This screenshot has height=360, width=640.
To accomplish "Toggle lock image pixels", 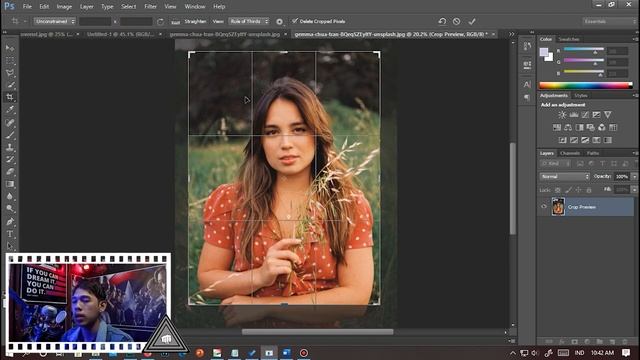I will click(568, 190).
